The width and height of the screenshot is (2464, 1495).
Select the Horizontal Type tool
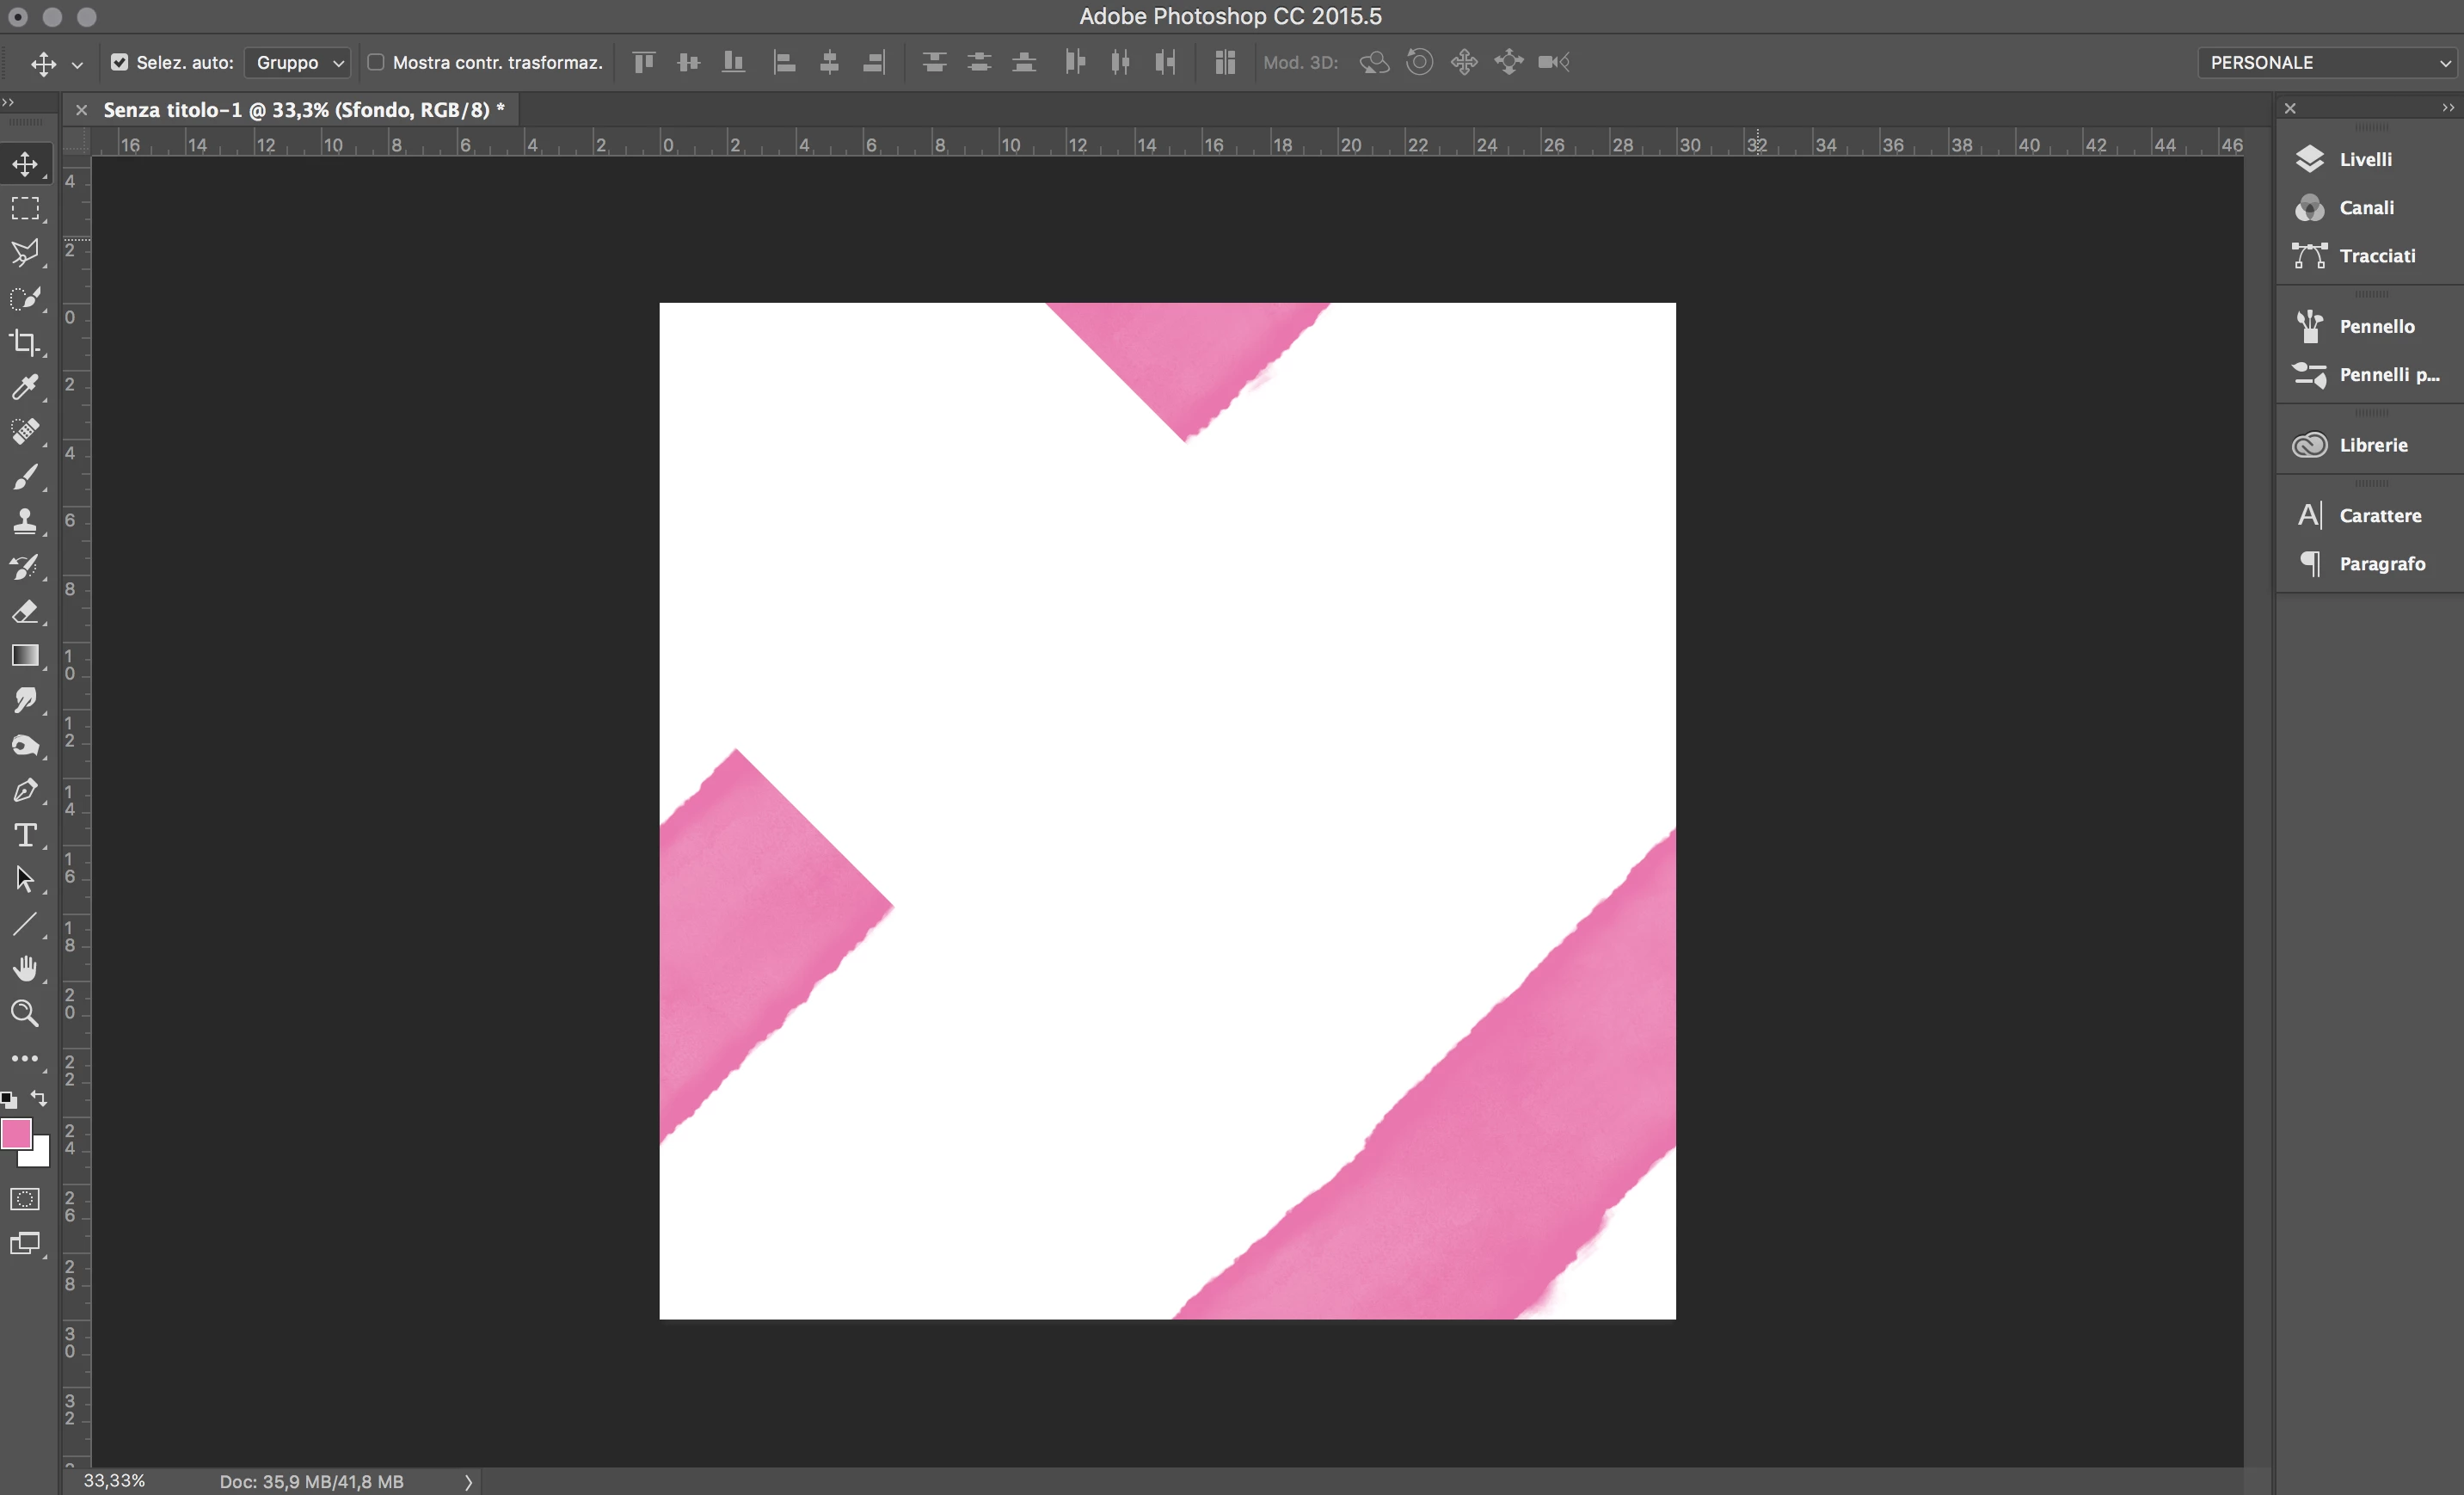coord(25,835)
